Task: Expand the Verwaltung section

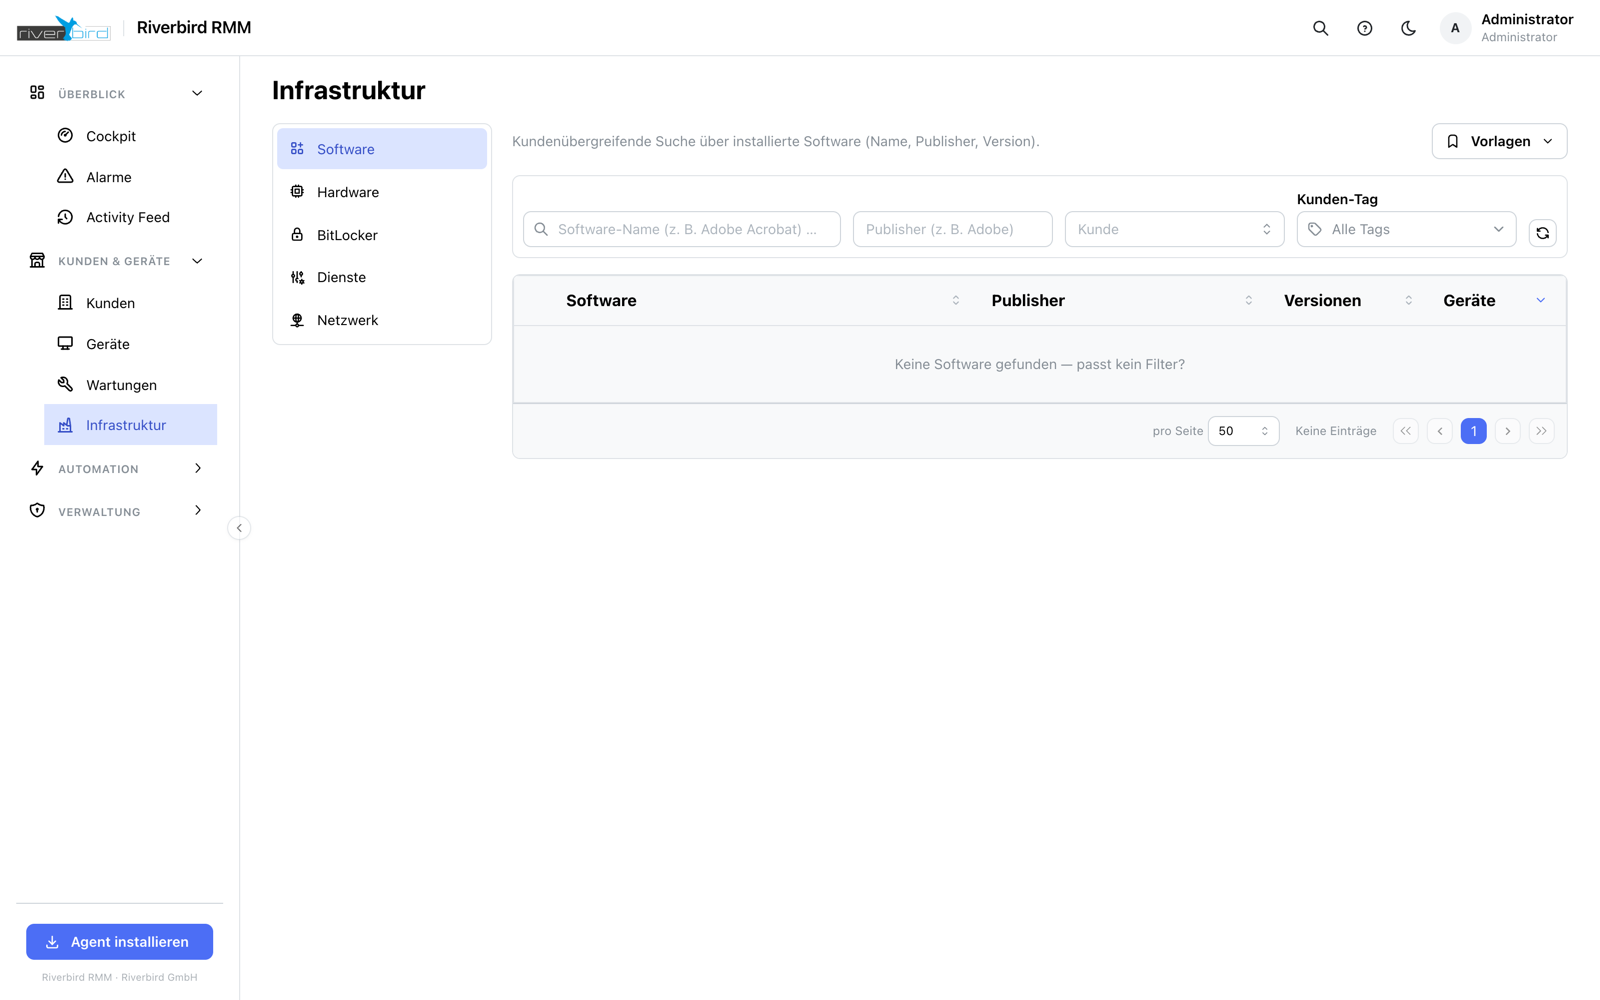Action: (117, 511)
